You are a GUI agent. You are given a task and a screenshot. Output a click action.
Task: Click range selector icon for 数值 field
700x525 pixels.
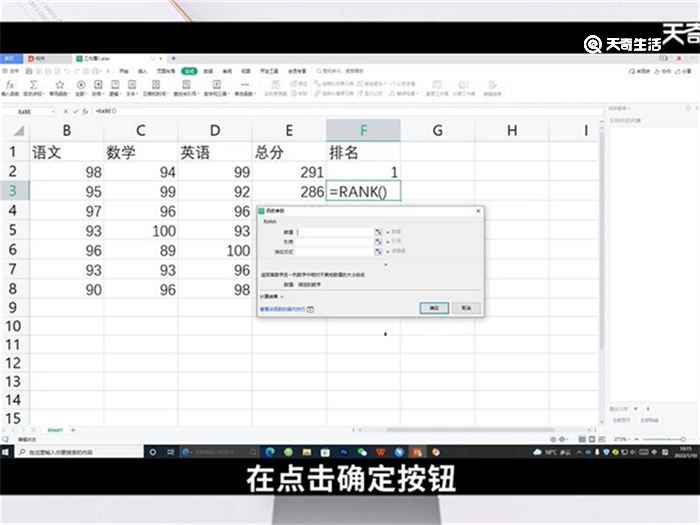[x=378, y=232]
